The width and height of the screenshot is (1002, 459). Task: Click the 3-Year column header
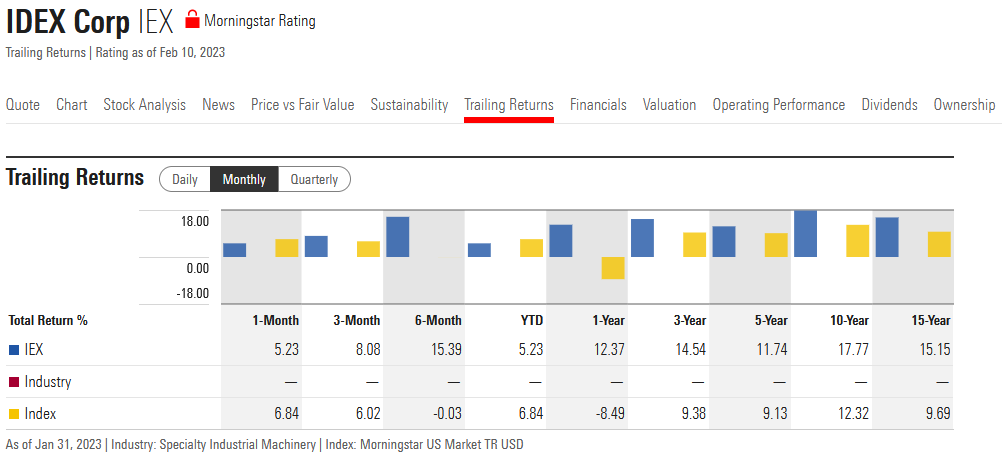pyautogui.click(x=688, y=320)
